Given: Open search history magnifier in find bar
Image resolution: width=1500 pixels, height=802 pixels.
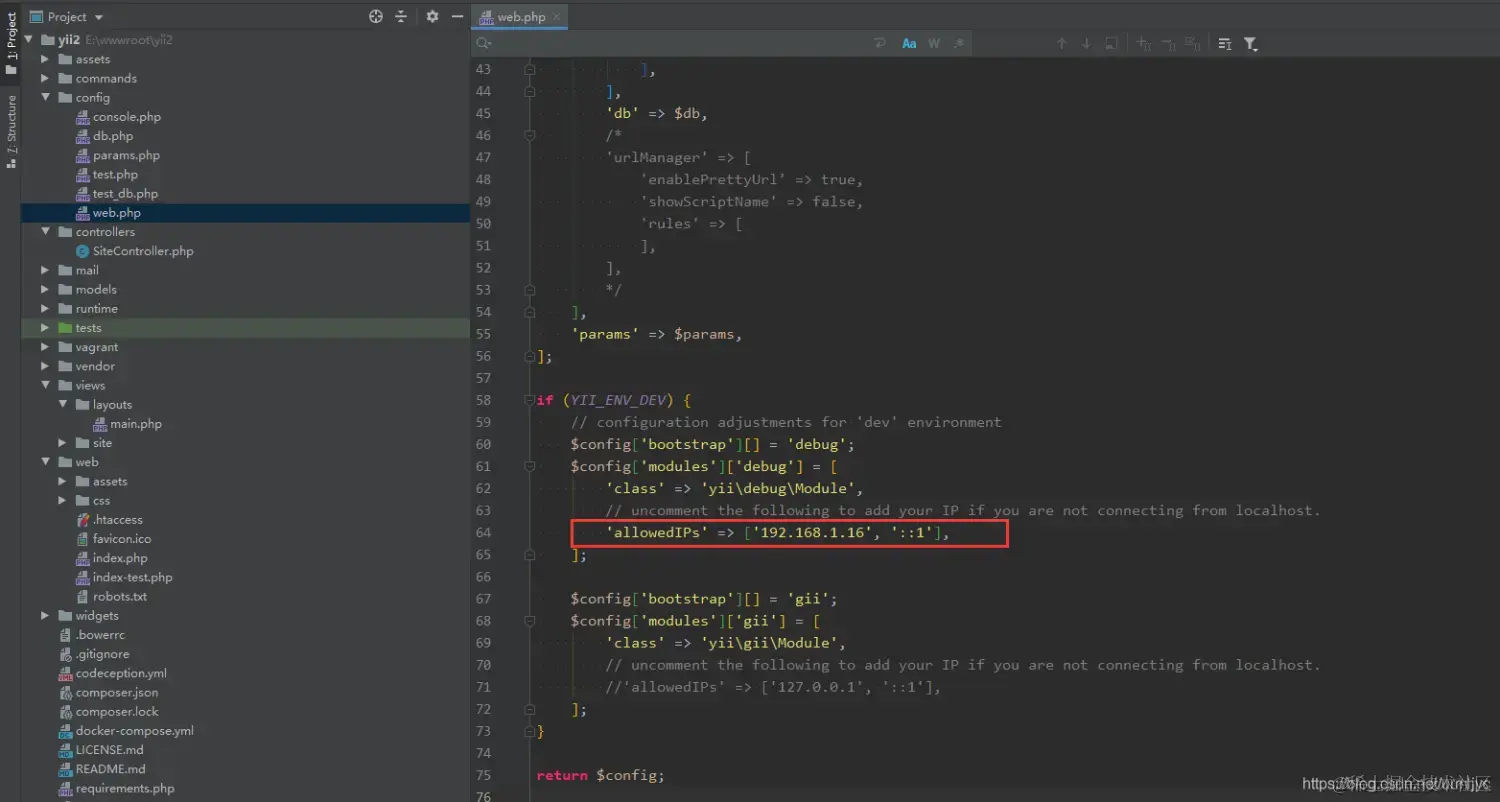Looking at the screenshot, I should pyautogui.click(x=484, y=43).
